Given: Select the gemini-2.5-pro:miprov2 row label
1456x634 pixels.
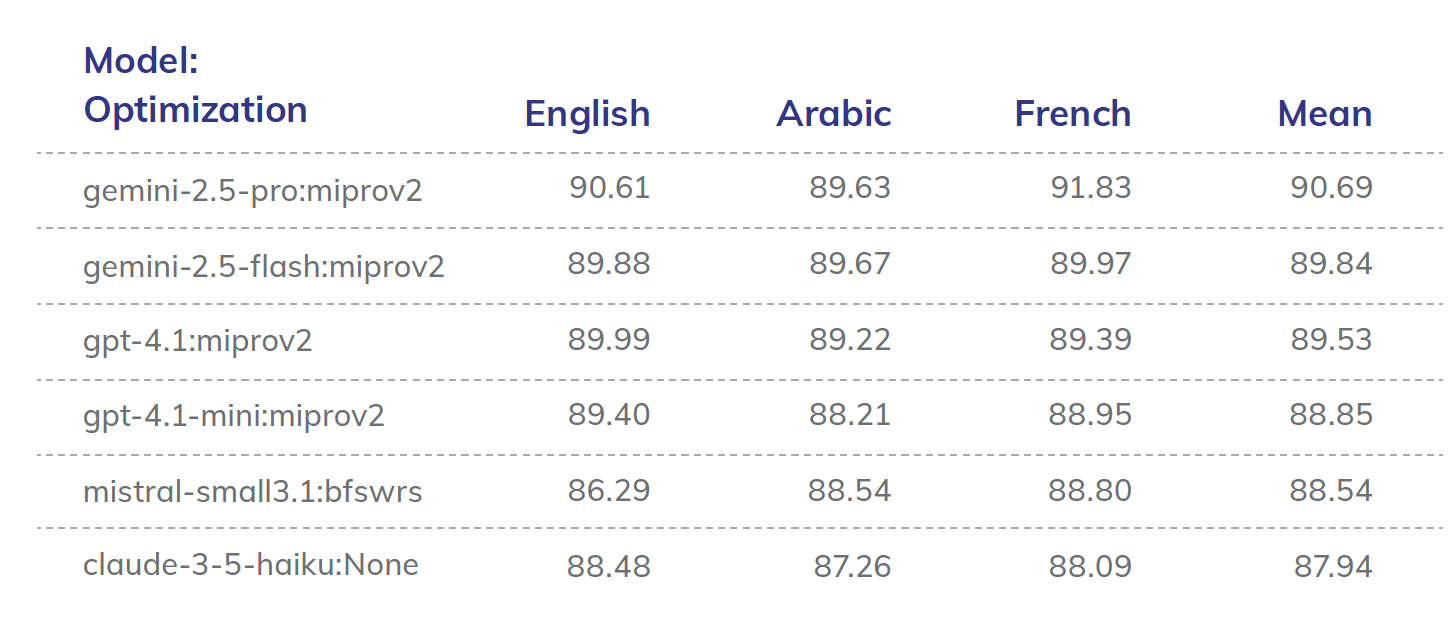Looking at the screenshot, I should [x=253, y=190].
